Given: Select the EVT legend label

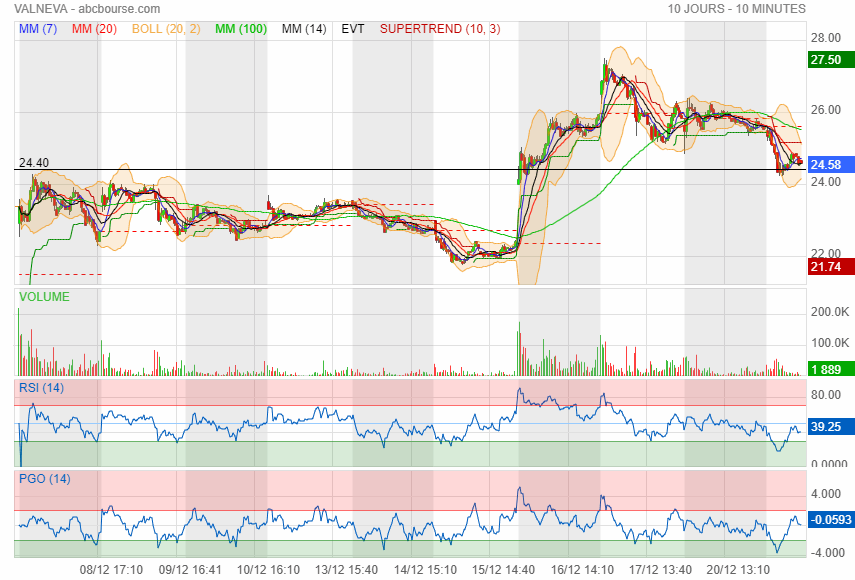Looking at the screenshot, I should (x=353, y=29).
